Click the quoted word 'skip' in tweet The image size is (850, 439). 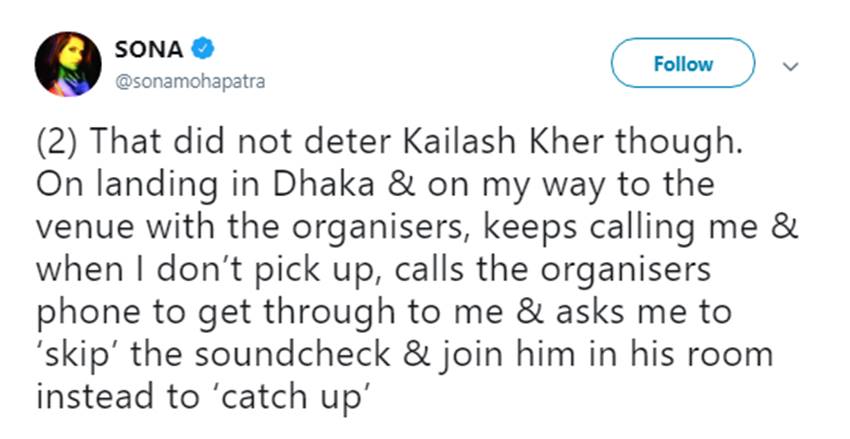67,352
